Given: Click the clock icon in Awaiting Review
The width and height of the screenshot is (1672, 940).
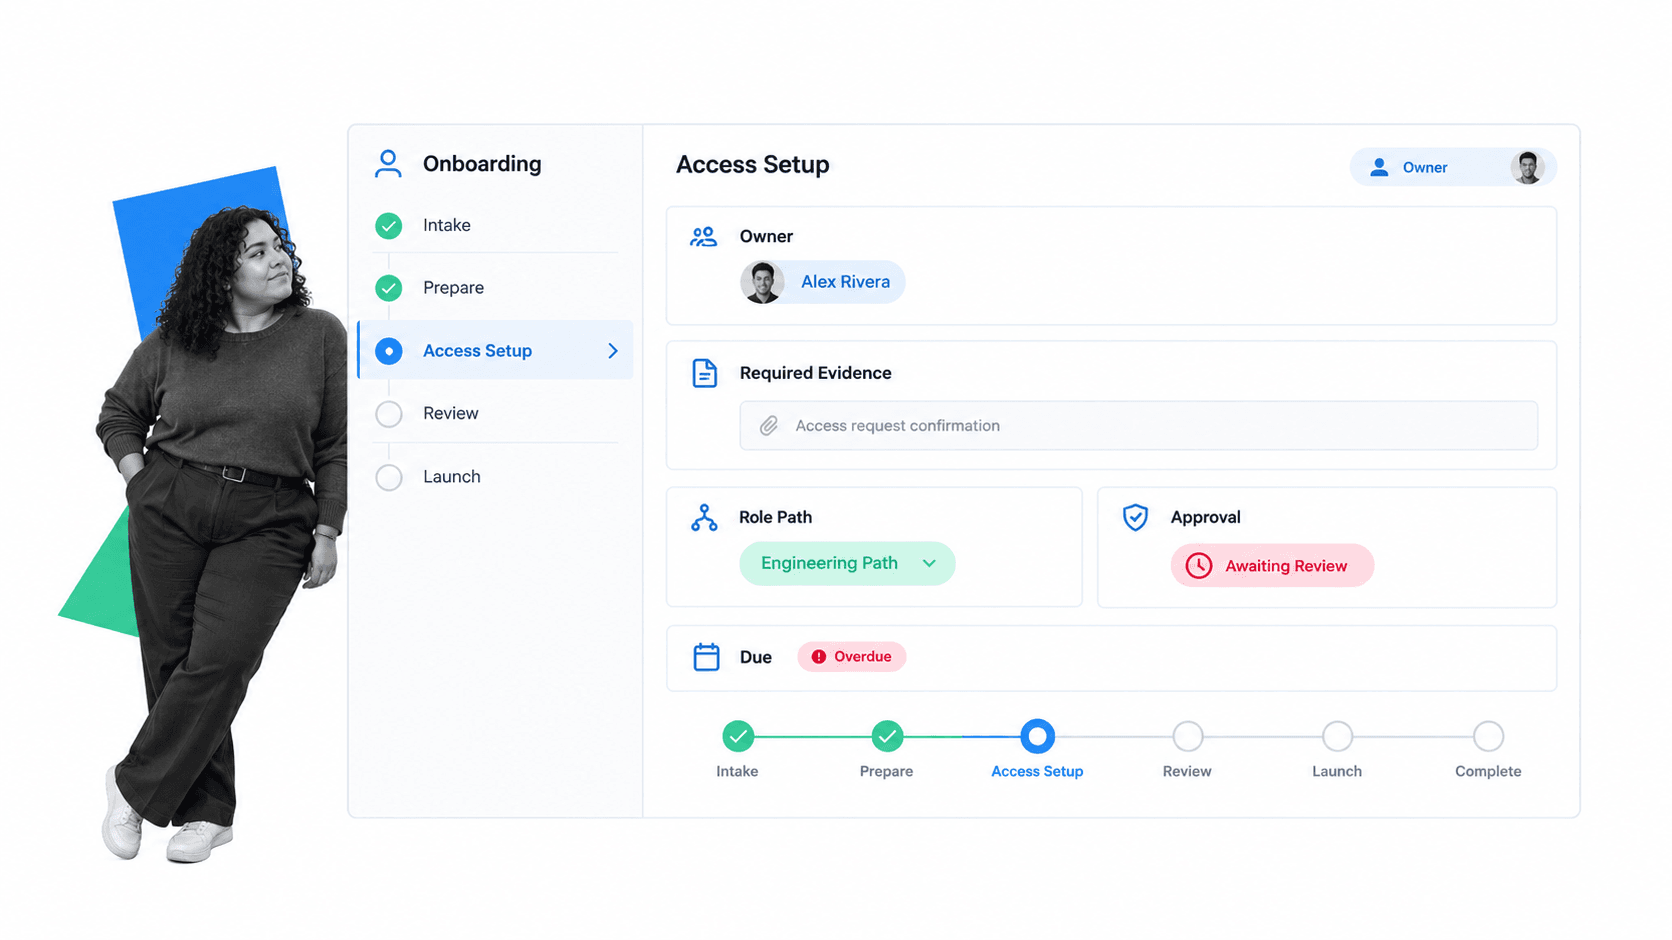Looking at the screenshot, I should click(x=1199, y=566).
